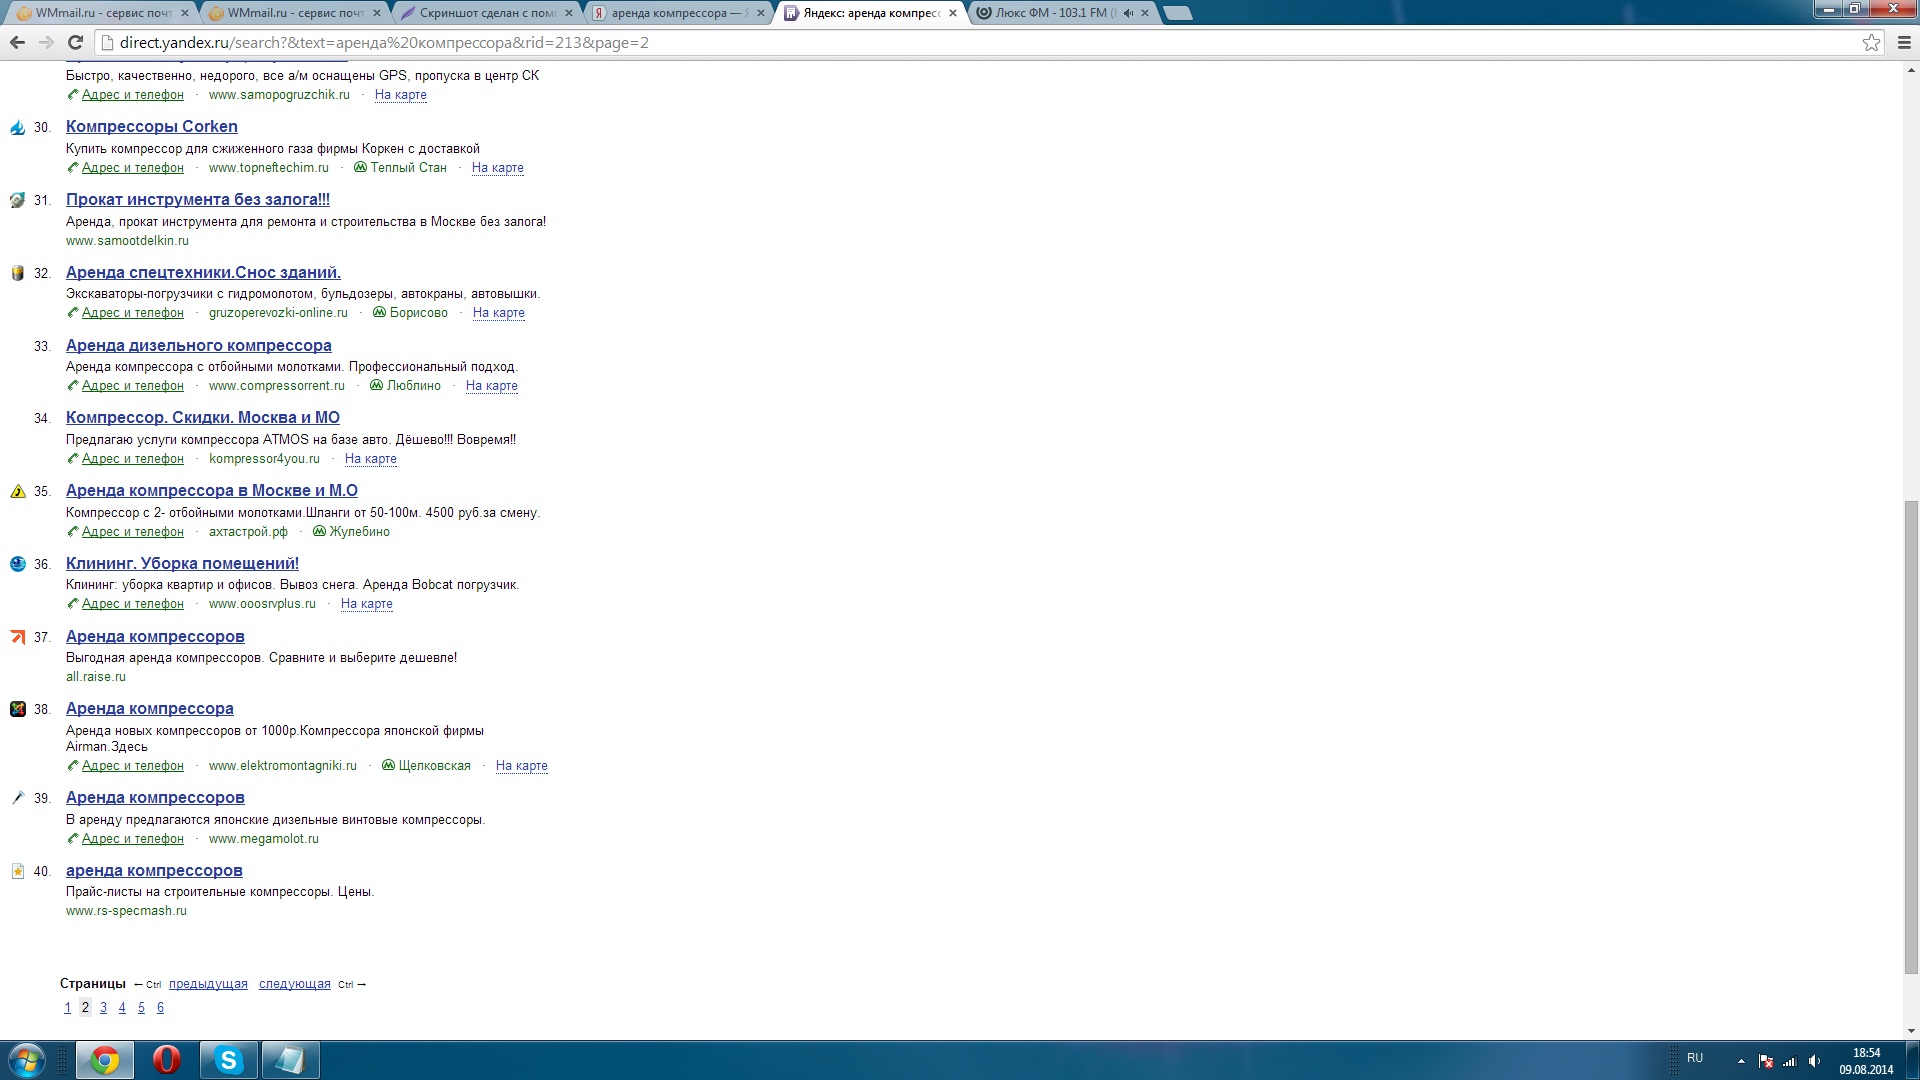Open result 39 Аренда компрессоров link
1920x1080 pixels.
(155, 797)
